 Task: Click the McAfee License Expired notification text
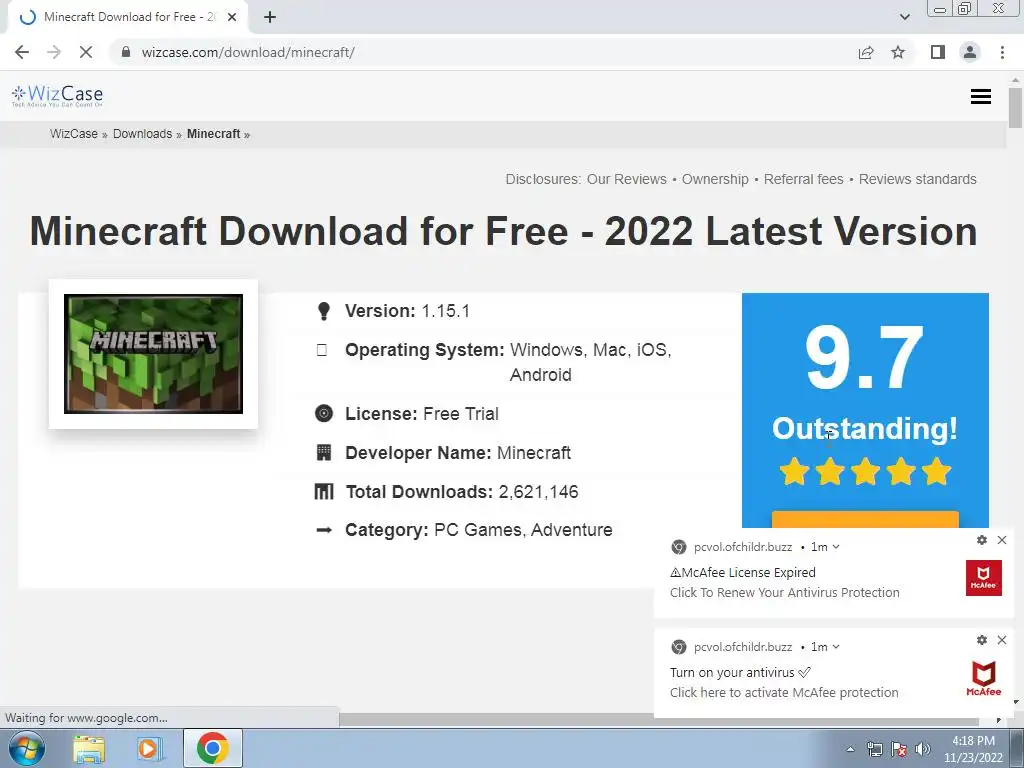pyautogui.click(x=743, y=573)
